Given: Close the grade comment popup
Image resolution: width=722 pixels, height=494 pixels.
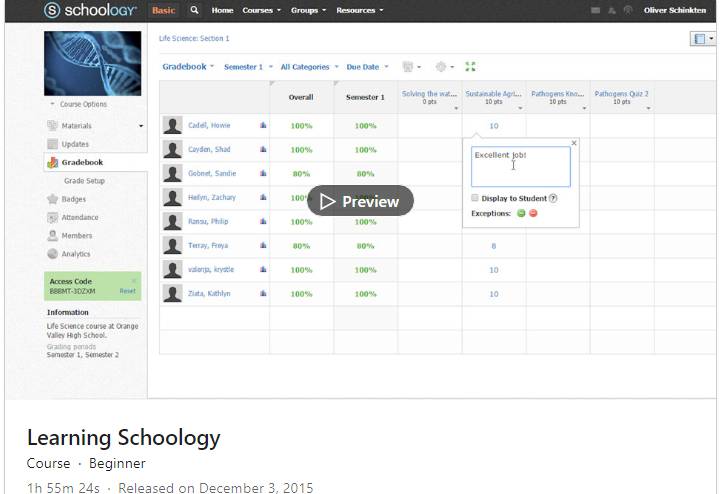Looking at the screenshot, I should click(x=574, y=143).
